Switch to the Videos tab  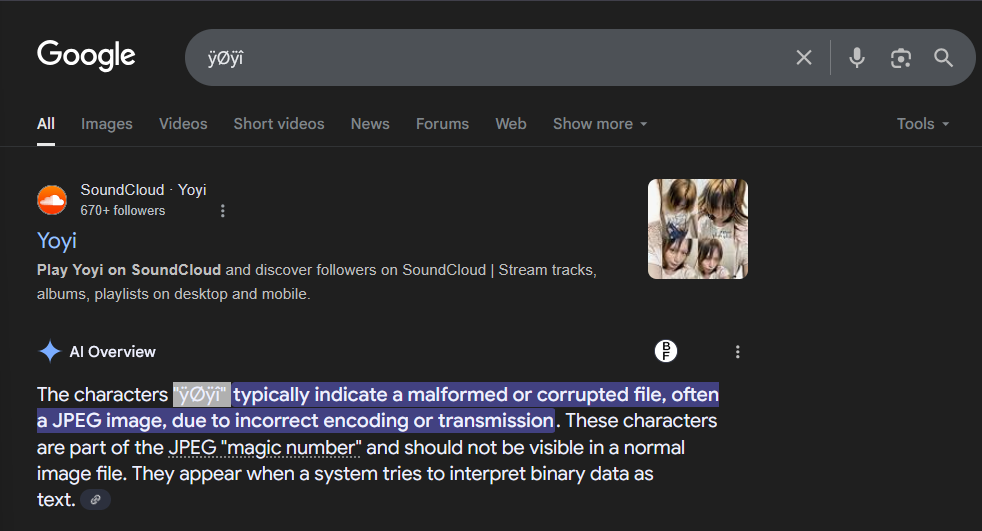(x=183, y=124)
